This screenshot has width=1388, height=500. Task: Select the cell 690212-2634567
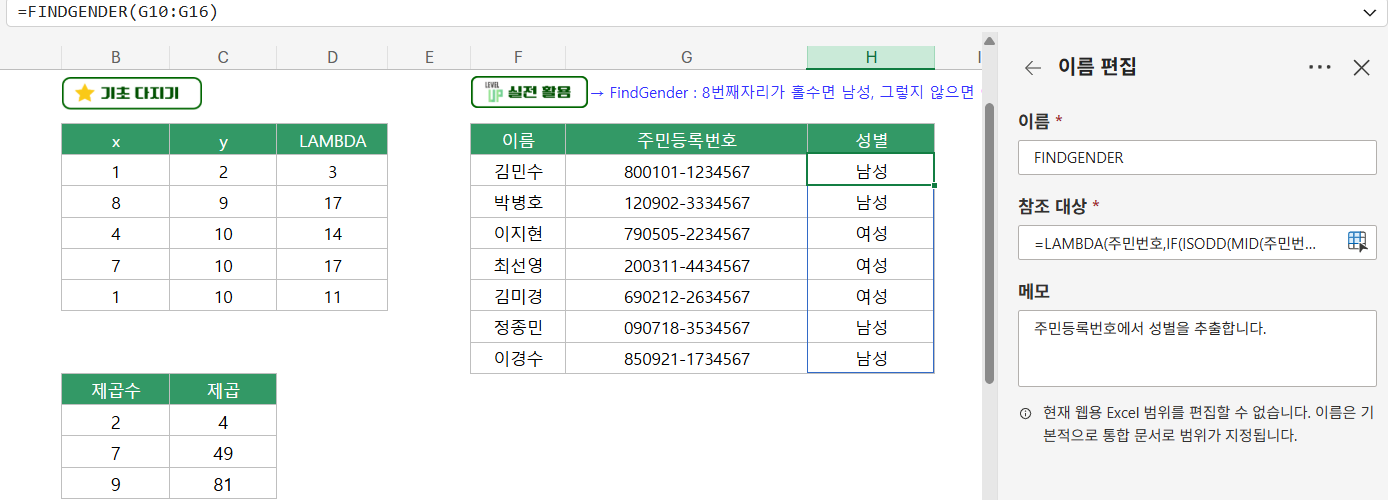(686, 296)
